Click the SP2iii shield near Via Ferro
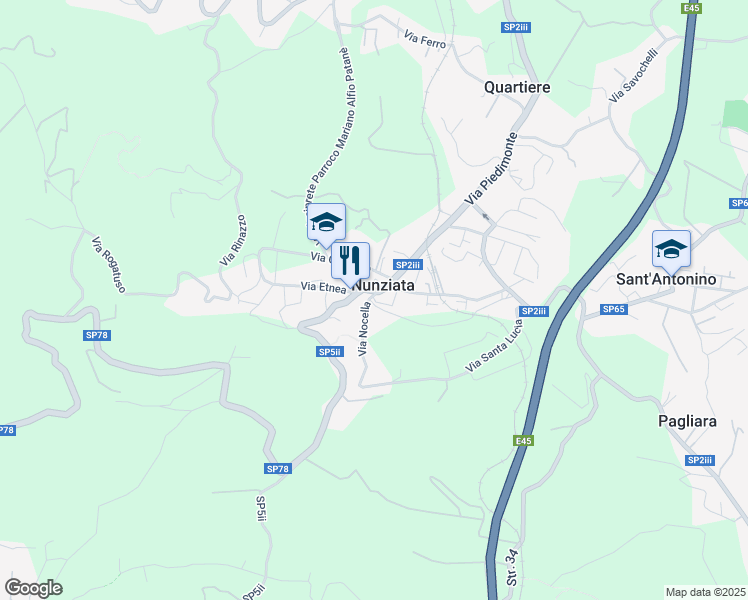 click(516, 27)
